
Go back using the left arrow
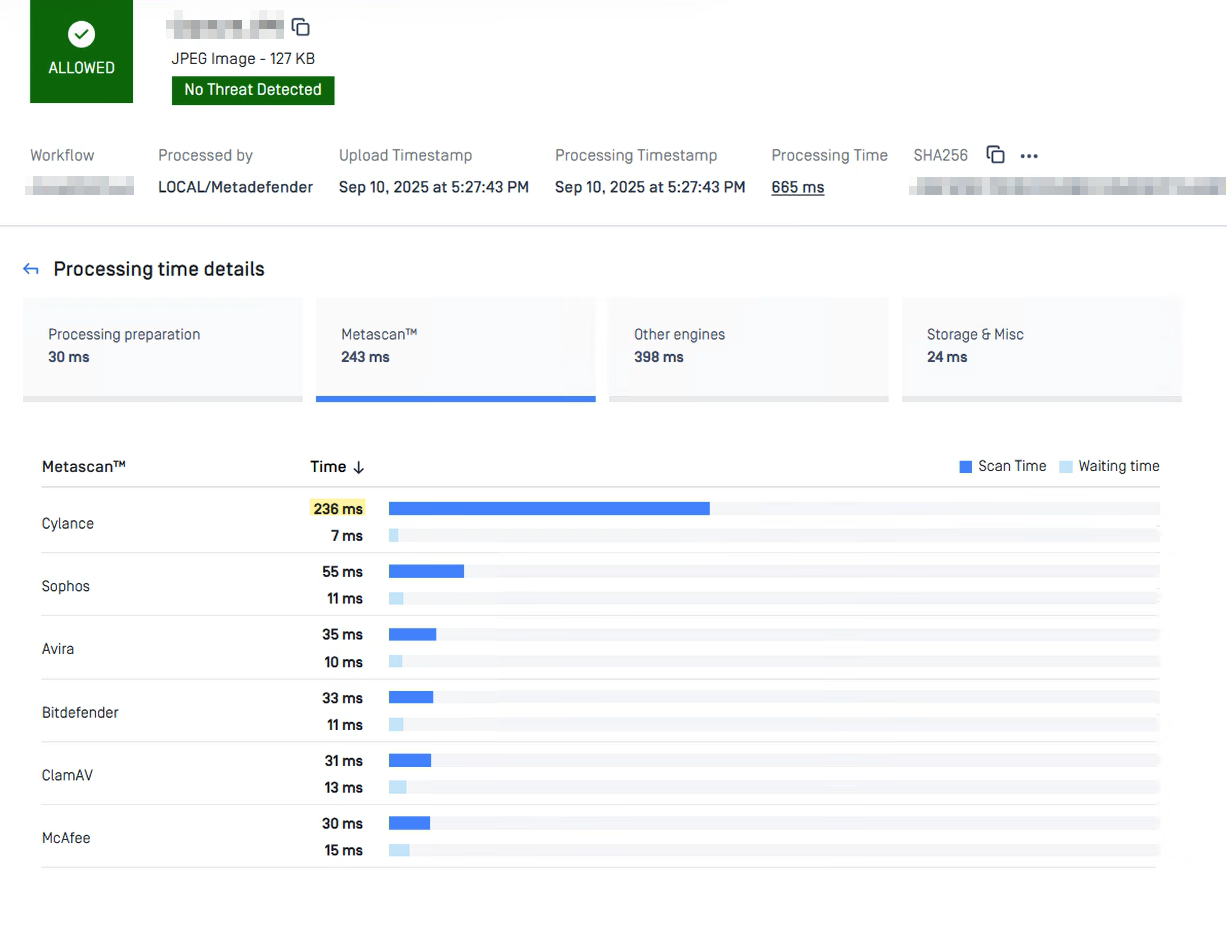(x=31, y=269)
